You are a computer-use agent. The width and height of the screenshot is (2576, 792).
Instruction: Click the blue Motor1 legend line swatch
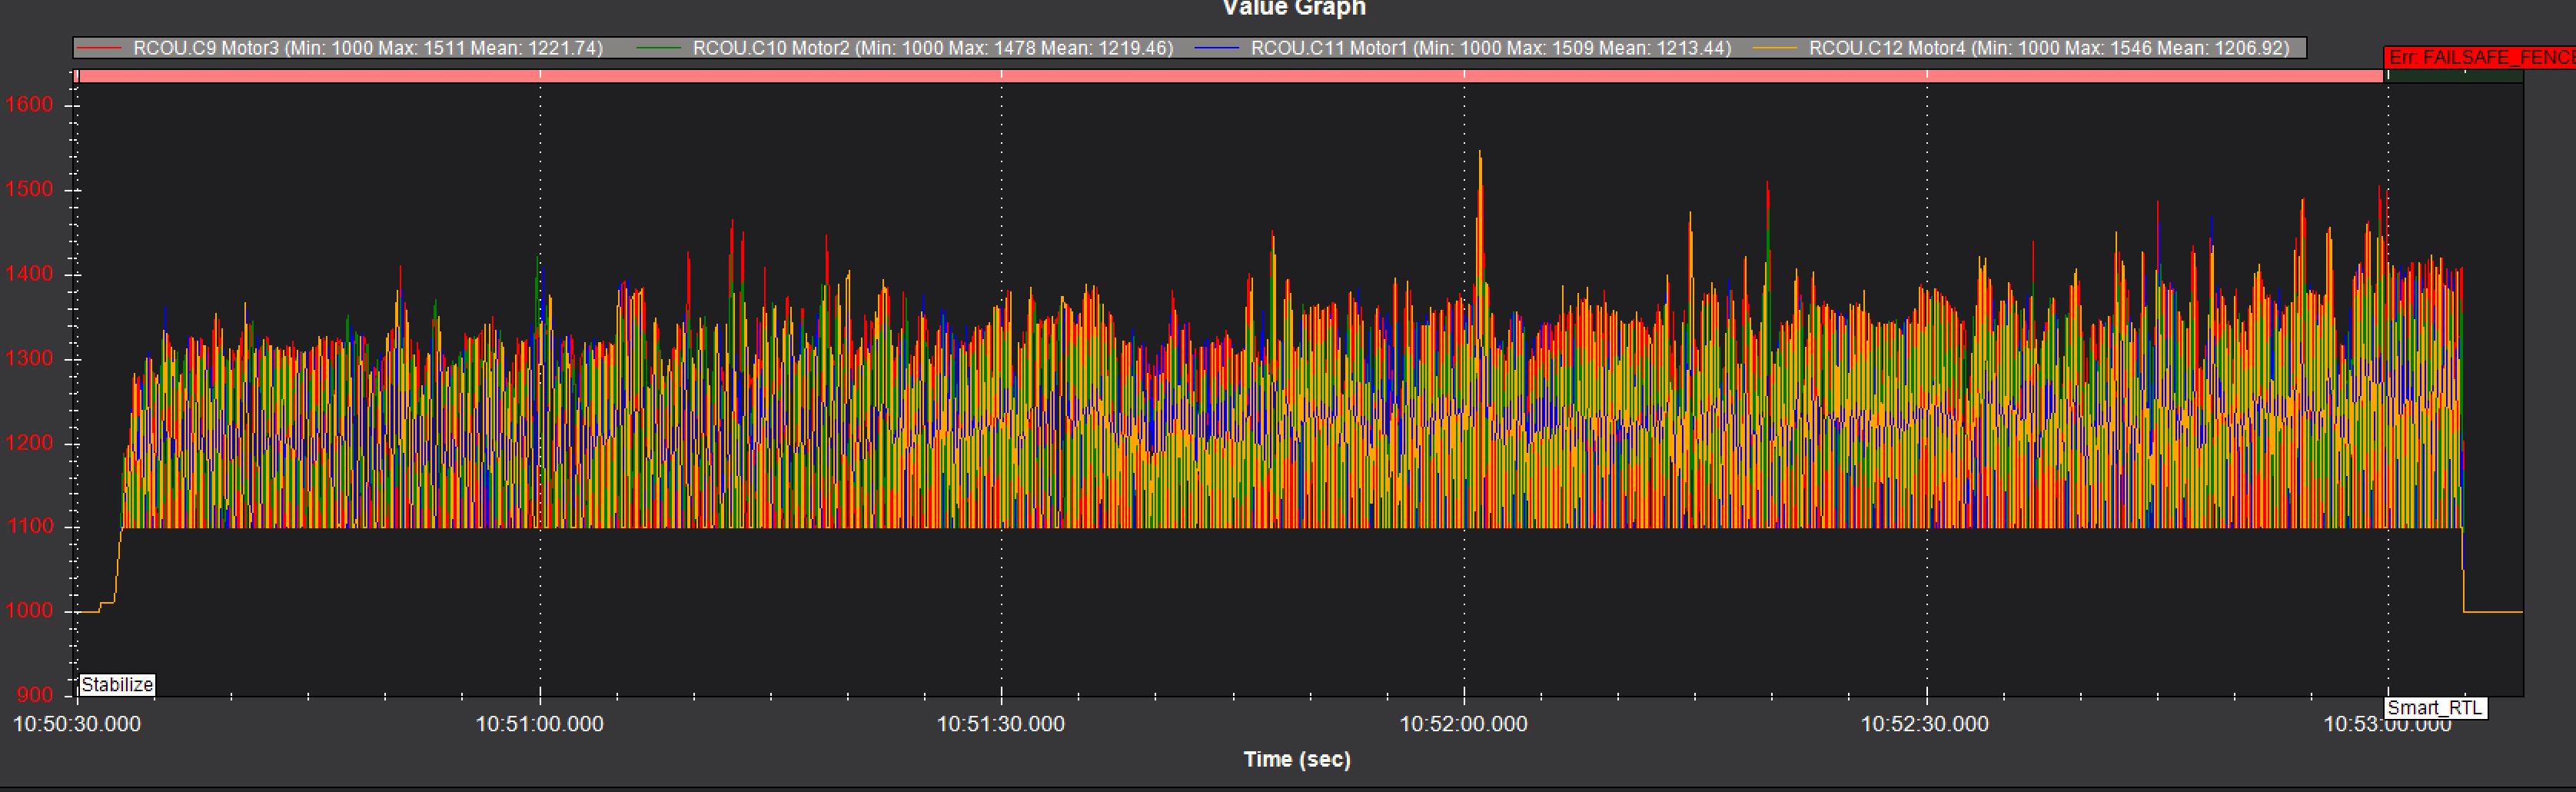click(1216, 48)
